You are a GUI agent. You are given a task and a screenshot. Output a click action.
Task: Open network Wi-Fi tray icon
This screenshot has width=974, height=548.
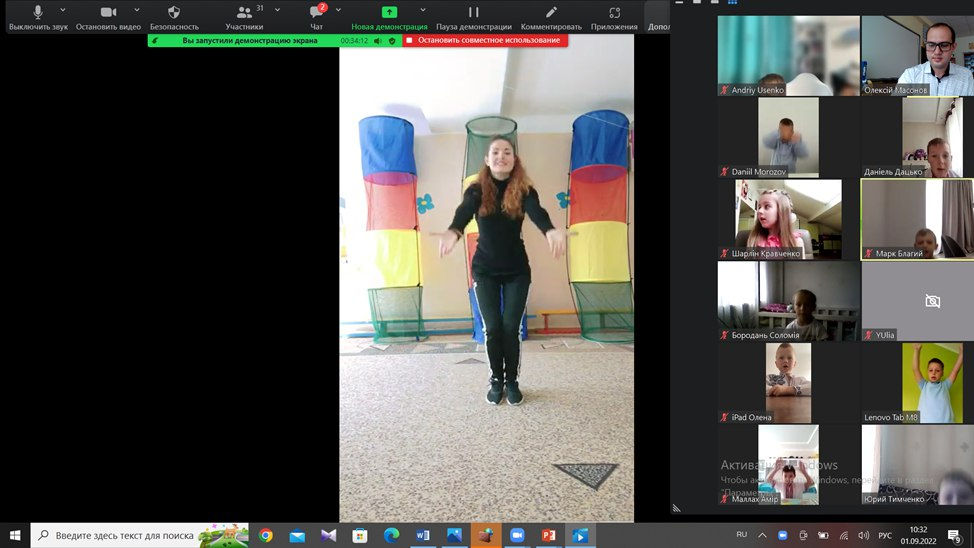[x=844, y=535]
